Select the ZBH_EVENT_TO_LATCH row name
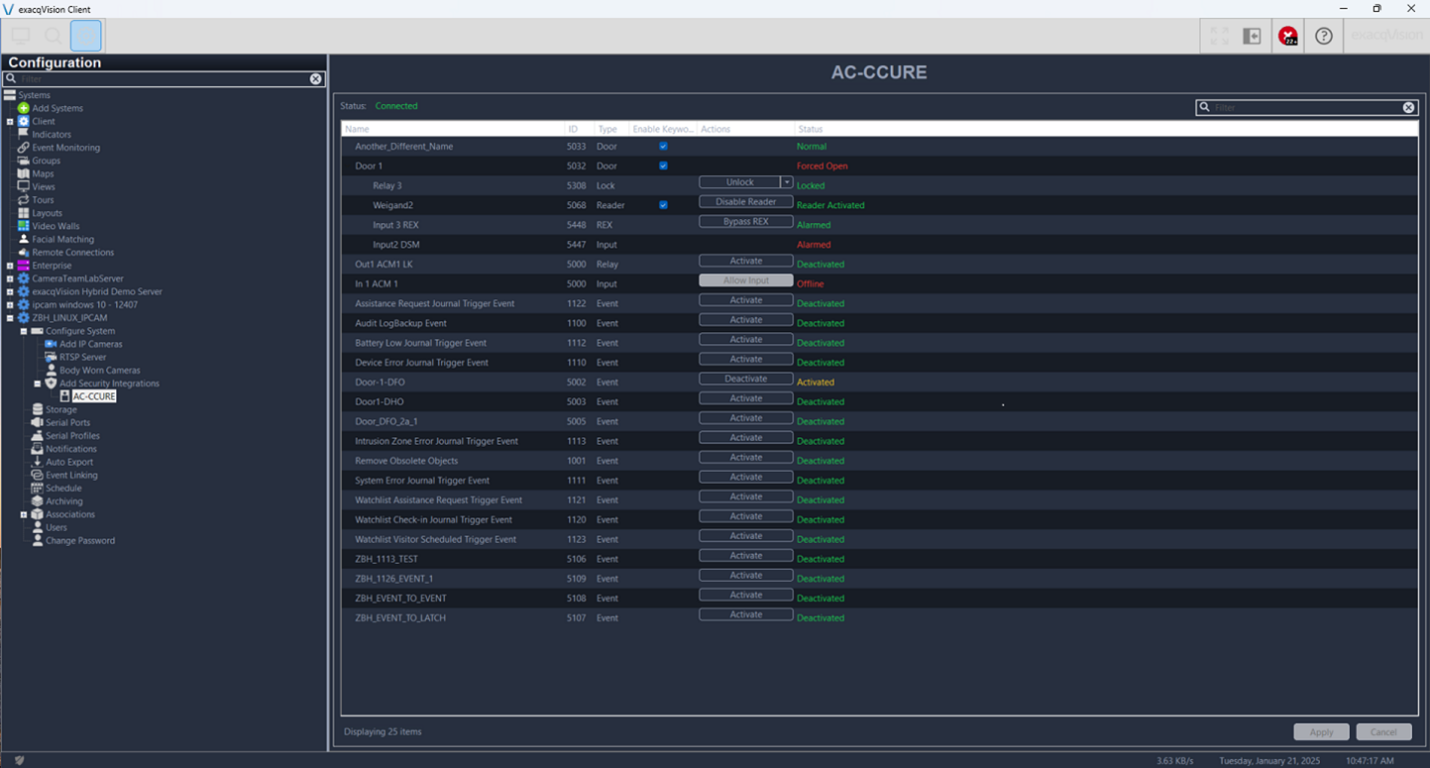Screen dimensions: 1430x768 pos(401,618)
